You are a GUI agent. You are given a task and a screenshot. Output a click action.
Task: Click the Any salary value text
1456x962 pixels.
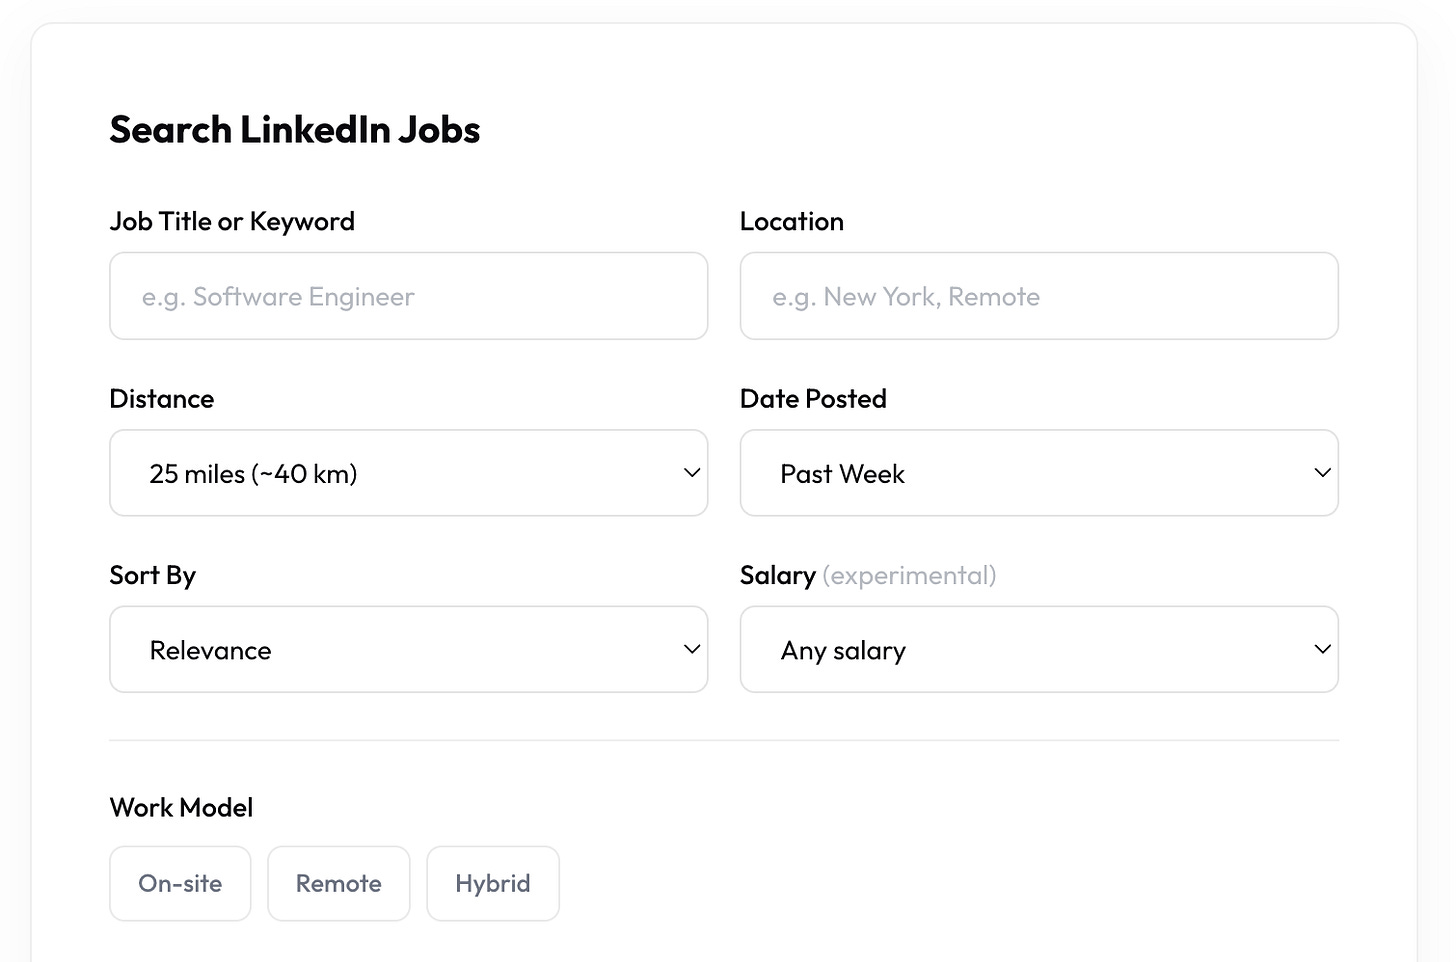(x=843, y=649)
